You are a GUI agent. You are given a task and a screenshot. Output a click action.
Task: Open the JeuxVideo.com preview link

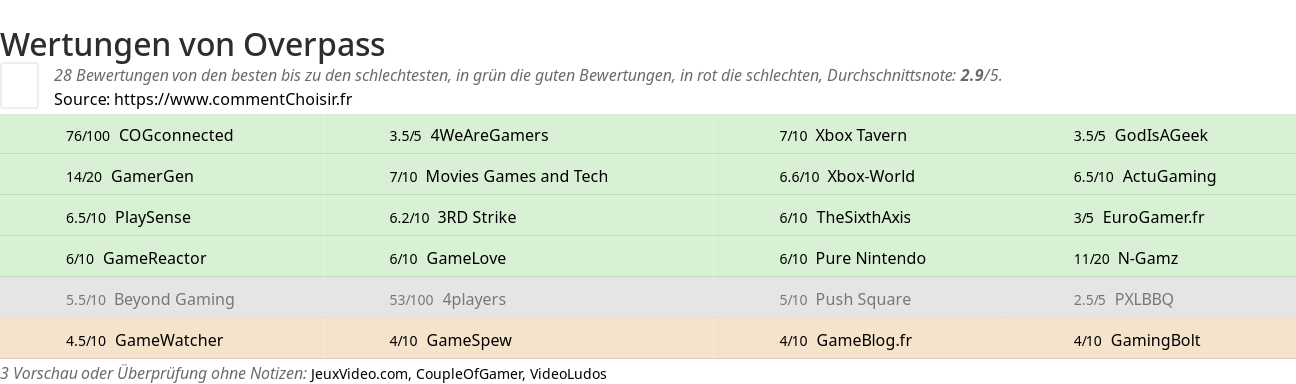360,374
